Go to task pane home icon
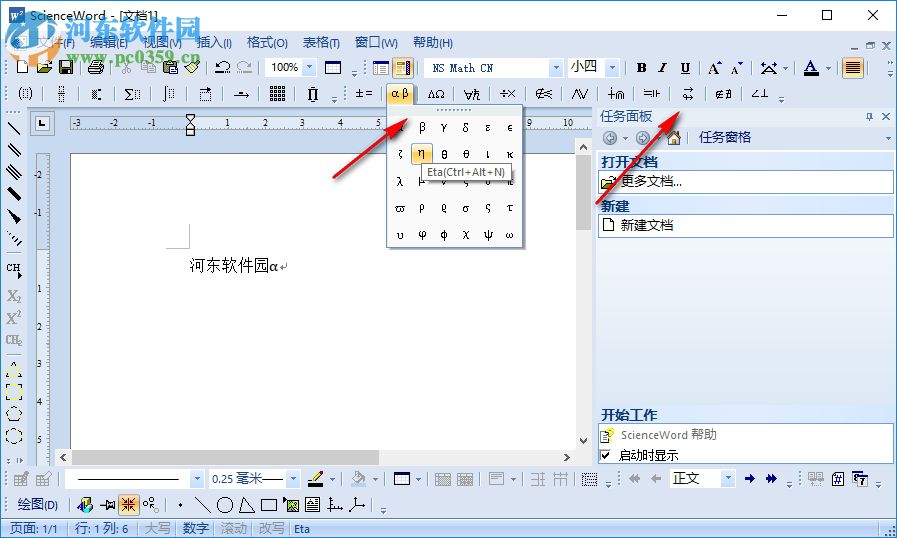Screen dimensions: 897x538 pyautogui.click(x=674, y=138)
